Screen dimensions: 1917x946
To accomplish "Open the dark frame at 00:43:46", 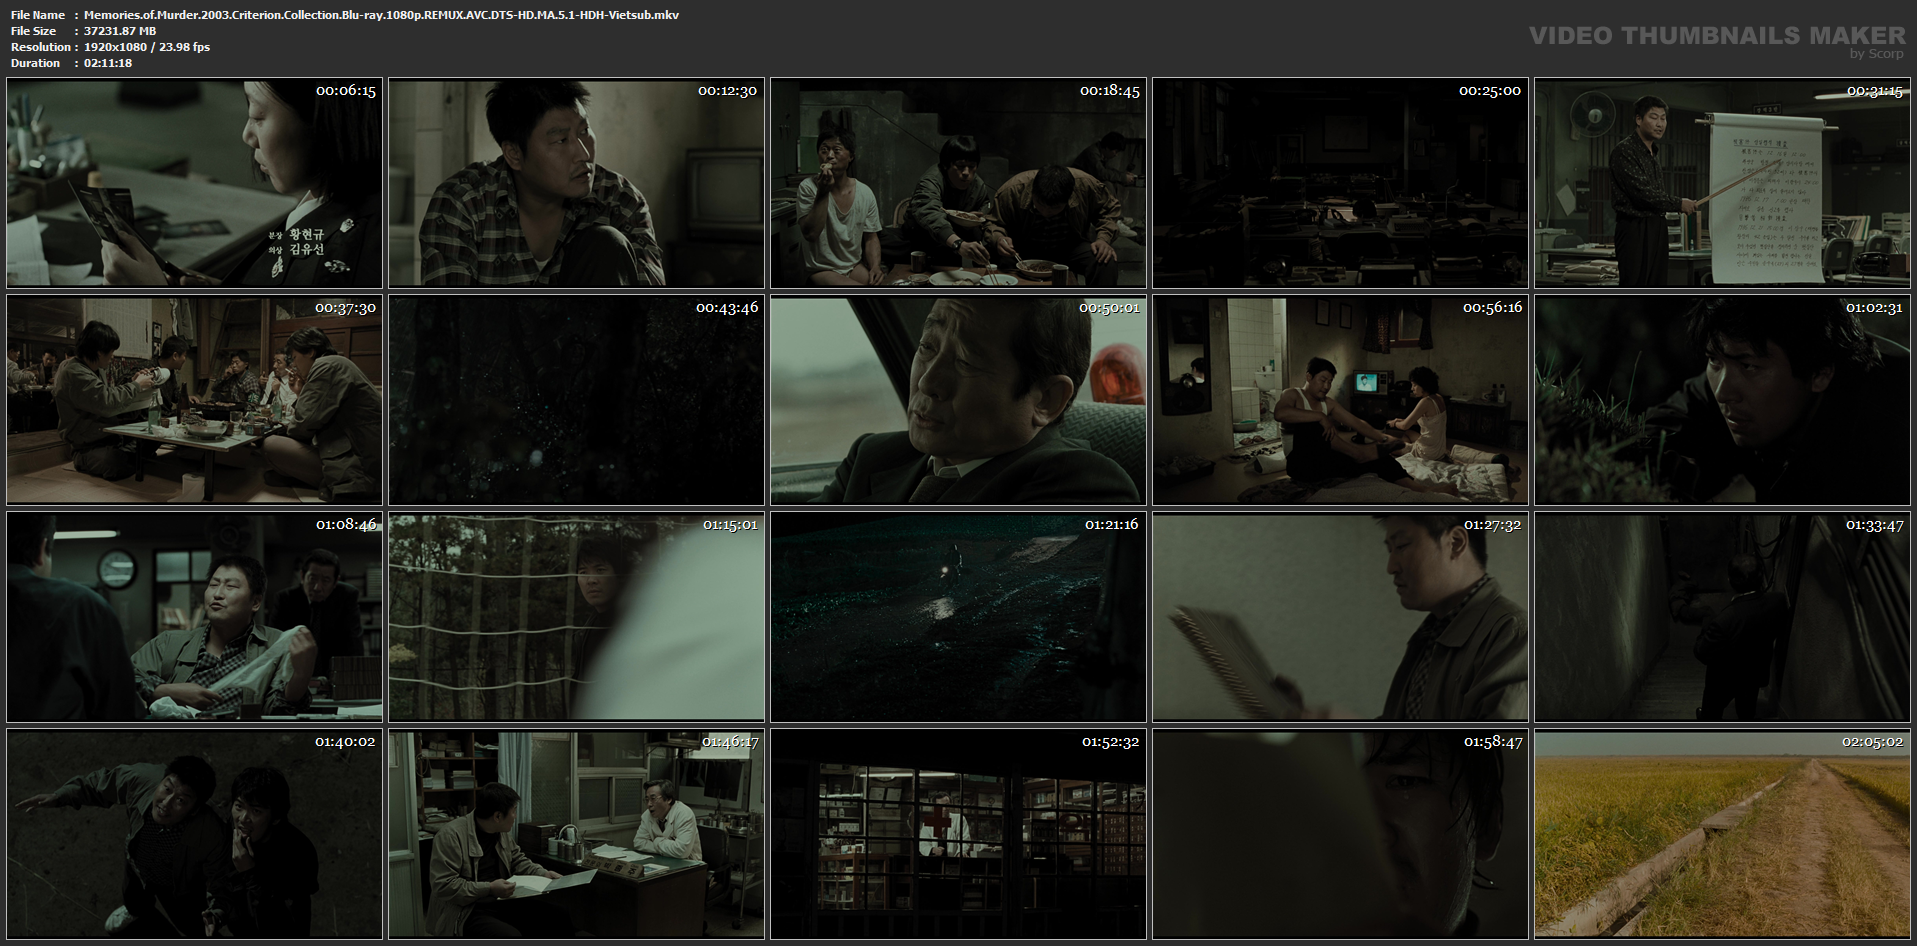I will (576, 400).
